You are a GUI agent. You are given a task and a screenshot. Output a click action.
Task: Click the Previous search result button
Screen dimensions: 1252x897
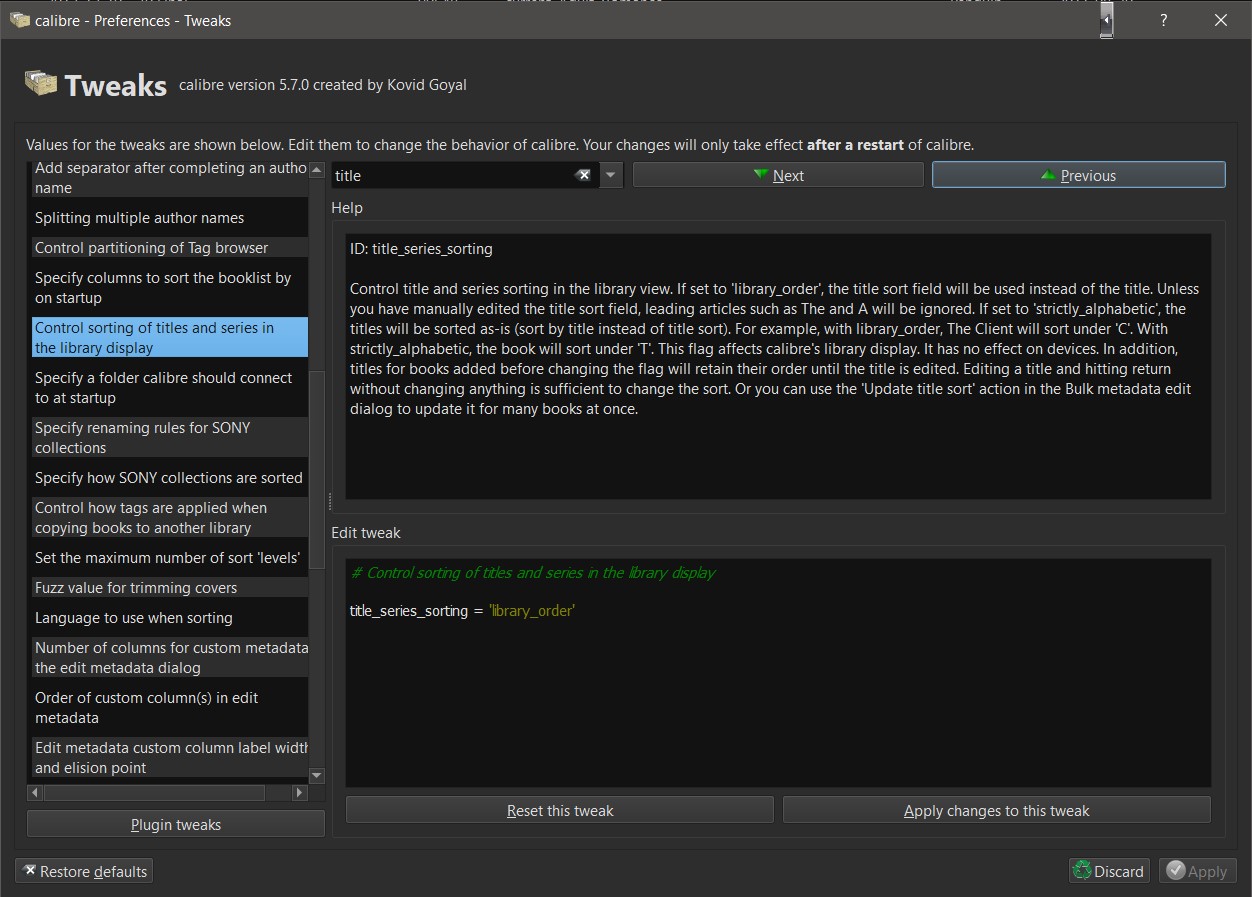pos(1078,175)
